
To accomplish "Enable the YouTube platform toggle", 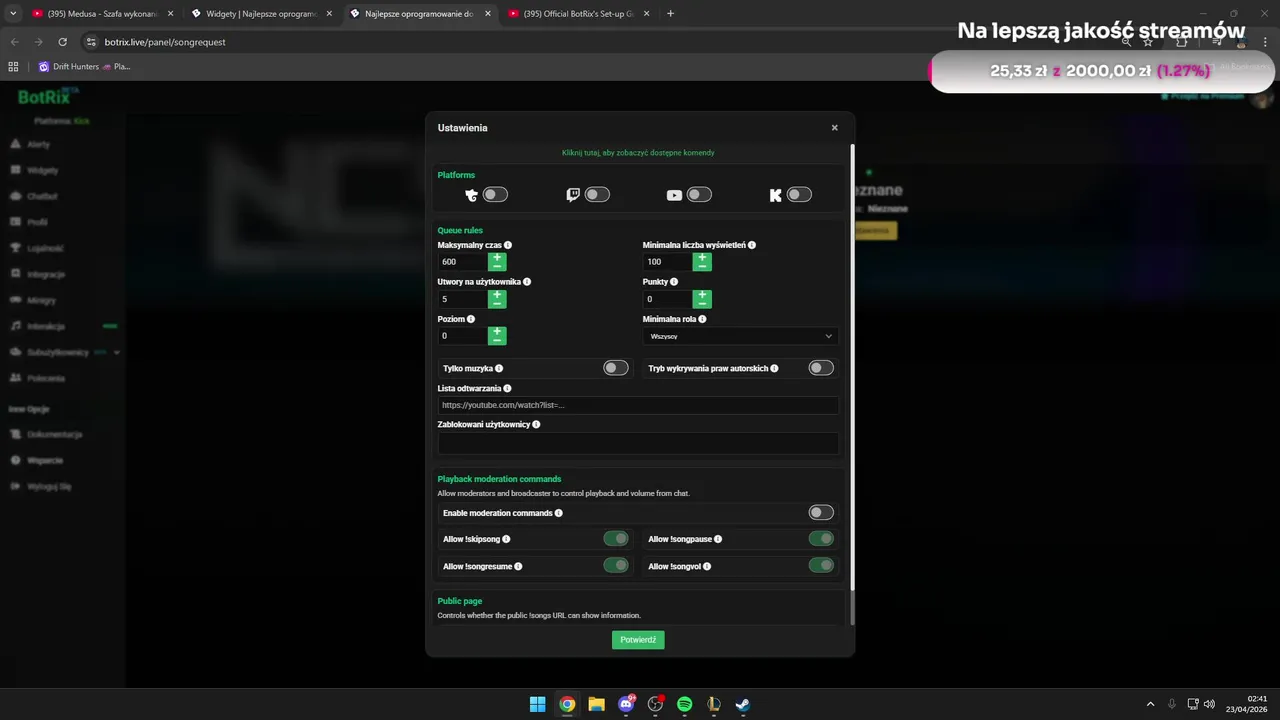I will point(699,195).
